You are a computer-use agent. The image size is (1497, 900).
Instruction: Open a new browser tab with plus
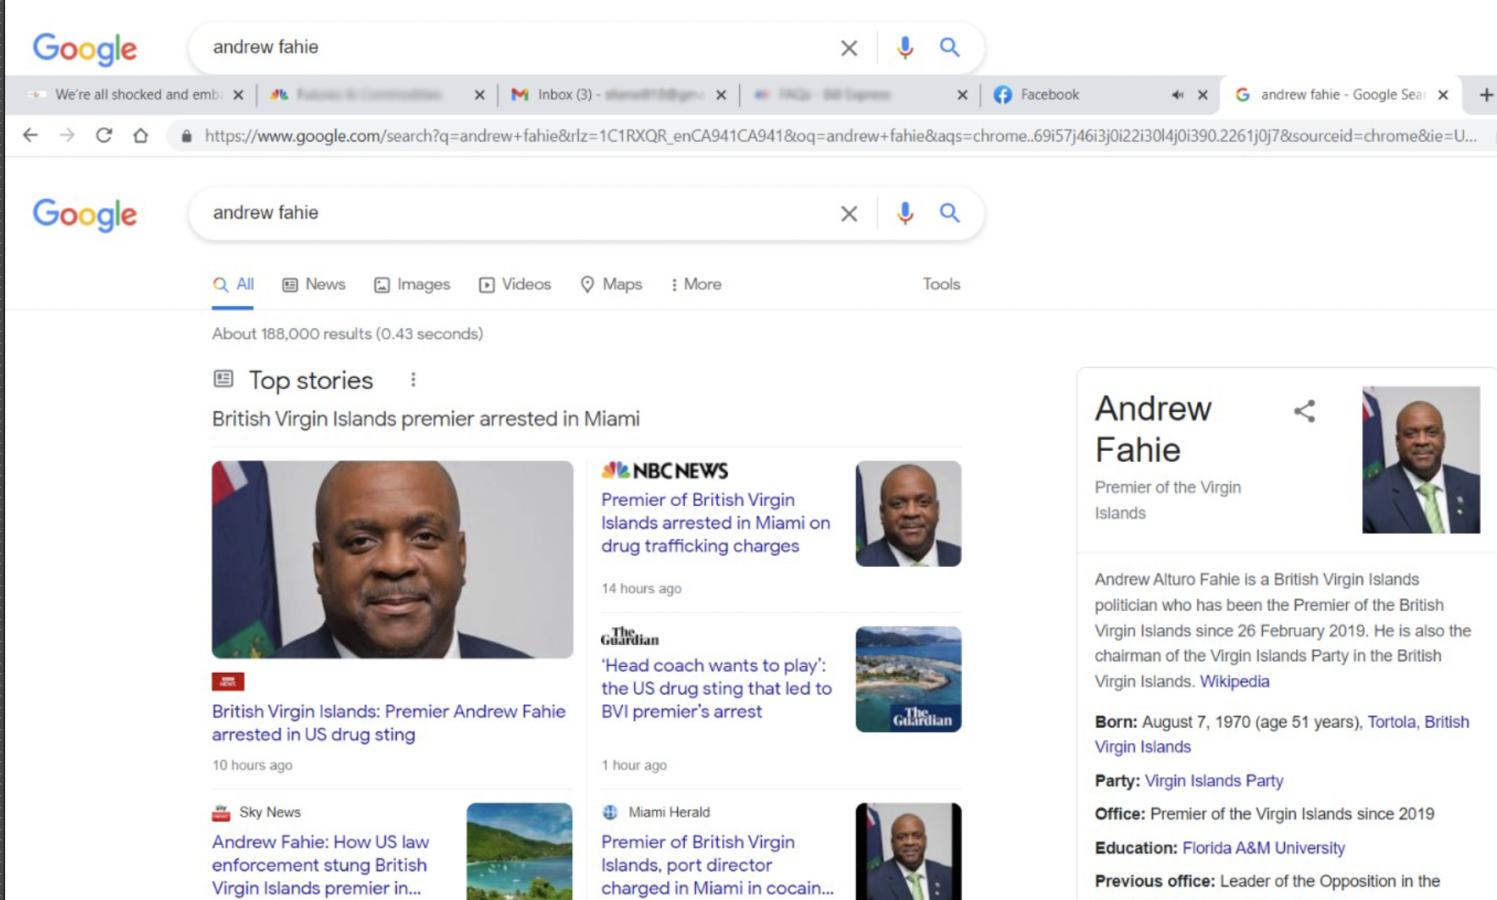pyautogui.click(x=1485, y=95)
